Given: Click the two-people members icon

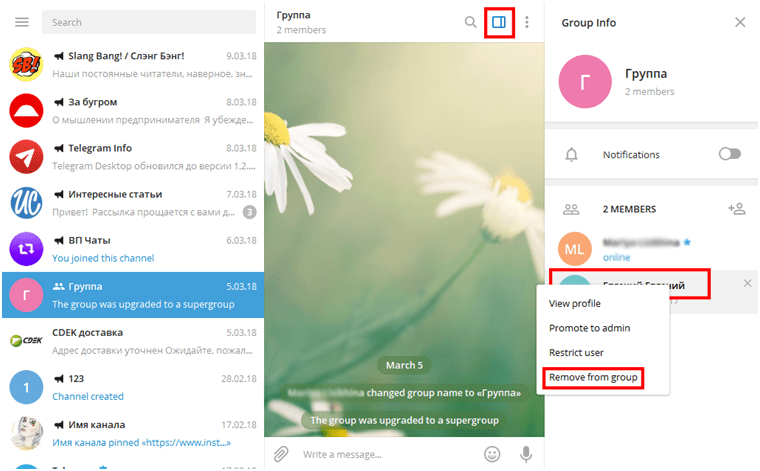Looking at the screenshot, I should click(571, 209).
